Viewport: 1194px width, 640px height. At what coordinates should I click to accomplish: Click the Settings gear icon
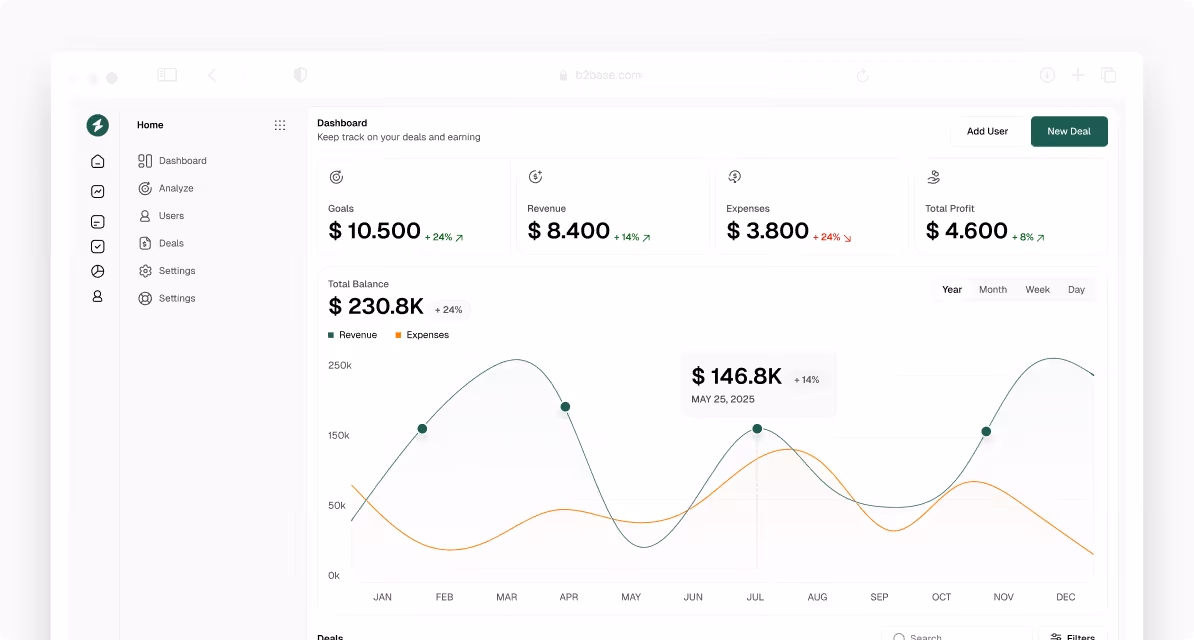point(144,270)
